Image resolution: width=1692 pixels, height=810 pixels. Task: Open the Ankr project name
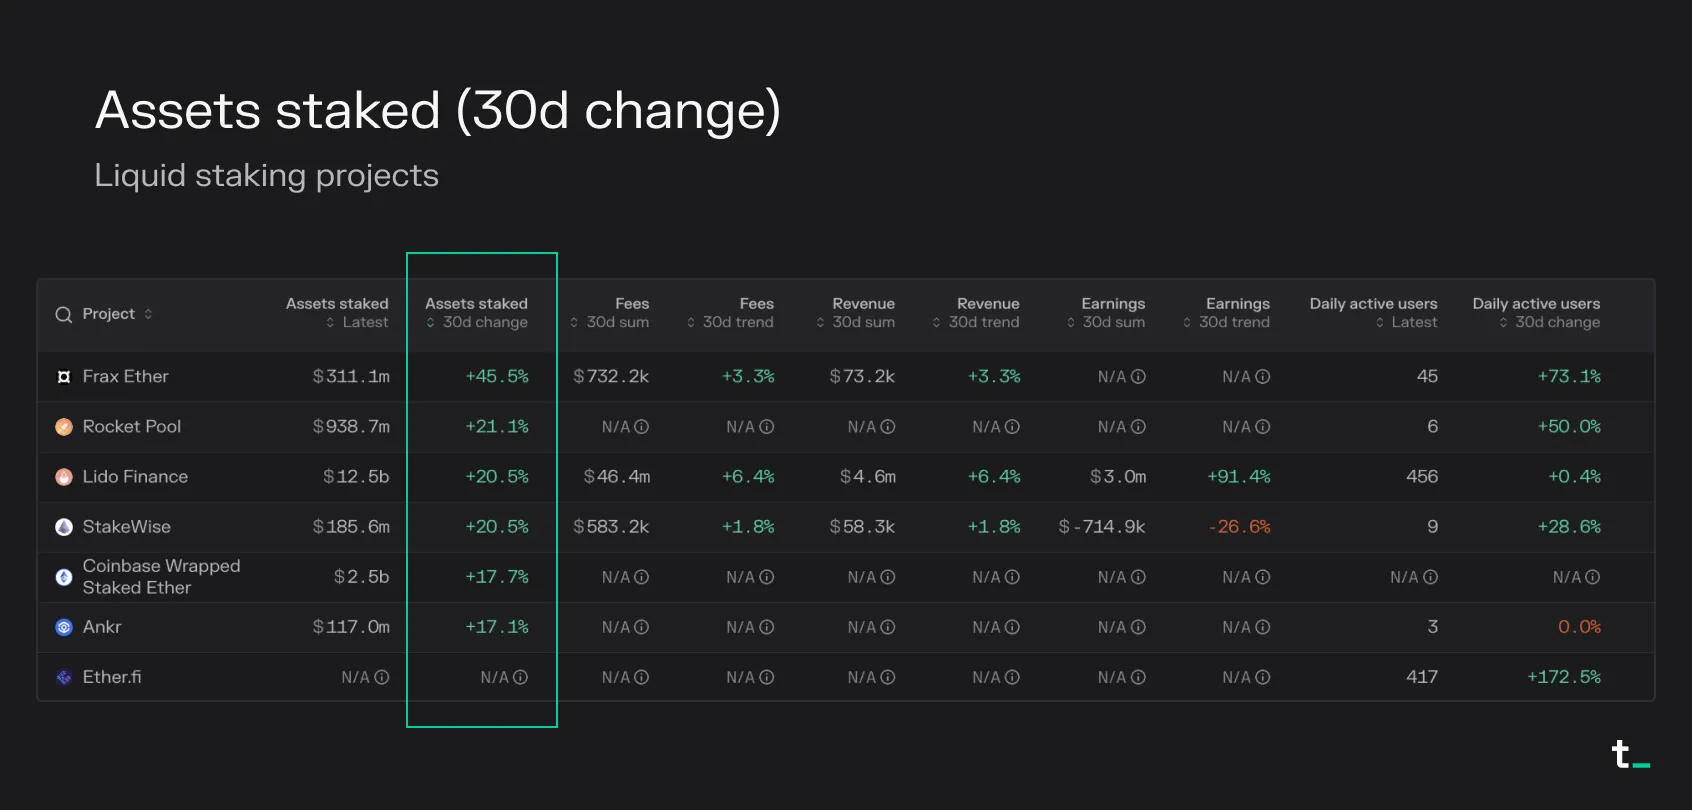click(102, 627)
